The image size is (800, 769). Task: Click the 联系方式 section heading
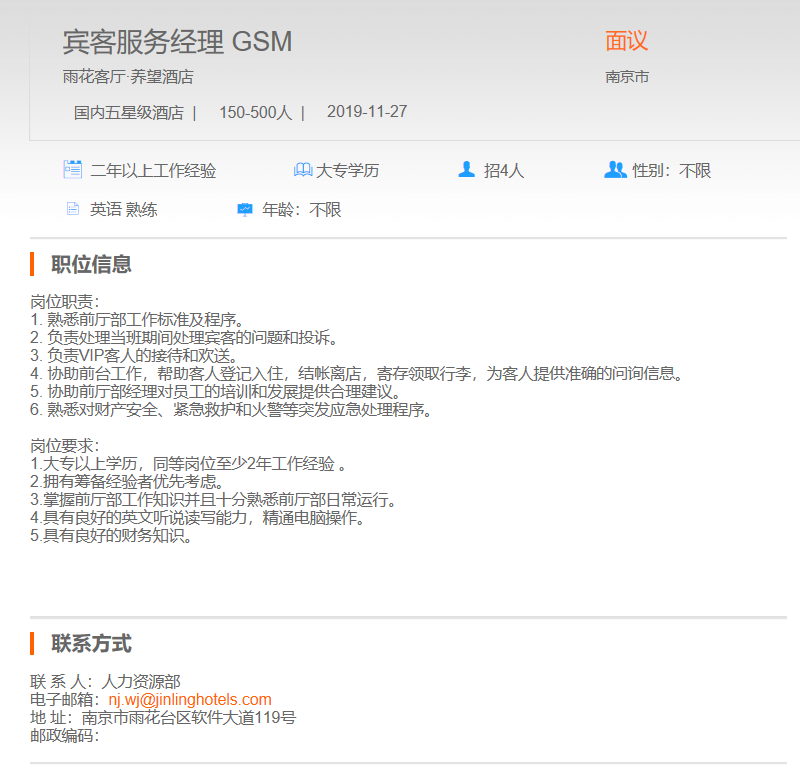pos(91,643)
